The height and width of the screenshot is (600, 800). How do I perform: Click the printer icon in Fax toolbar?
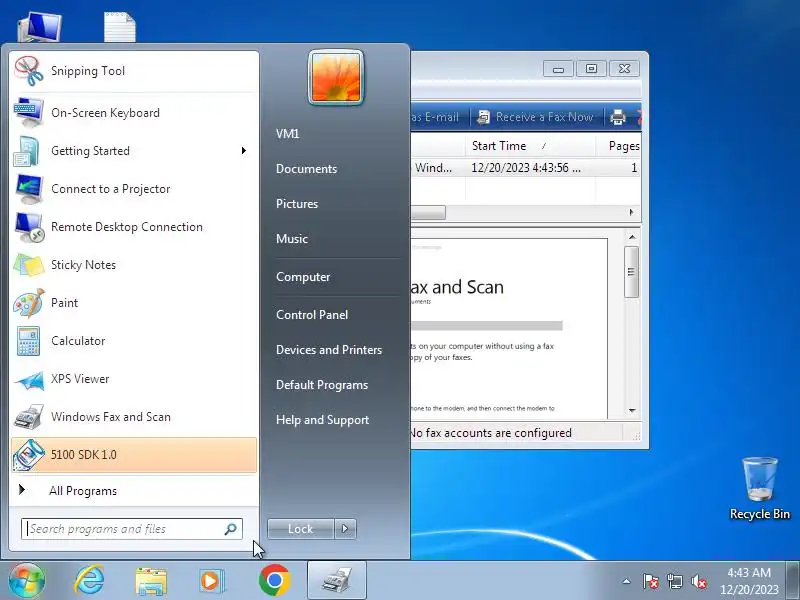coord(618,117)
